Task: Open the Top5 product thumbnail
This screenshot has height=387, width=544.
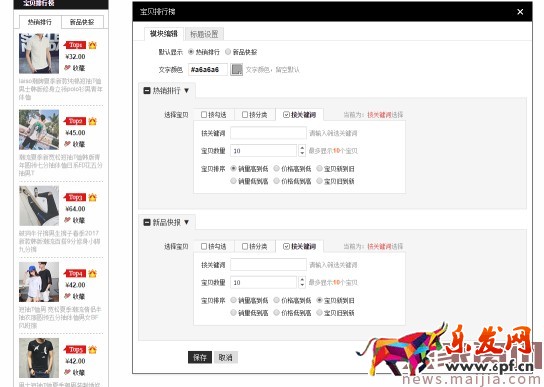Action: [x=39, y=358]
